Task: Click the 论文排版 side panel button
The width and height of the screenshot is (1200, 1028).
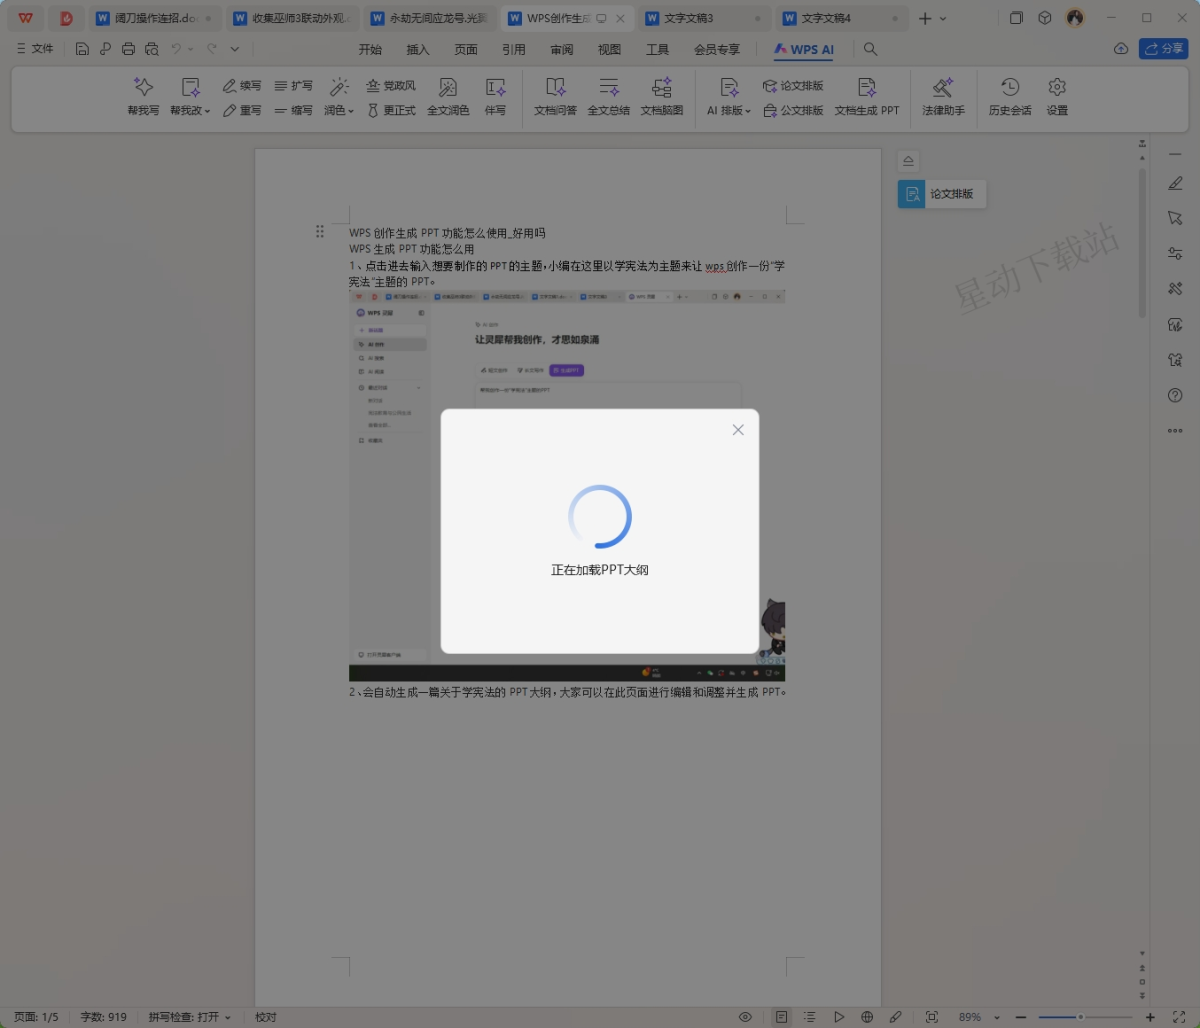Action: pos(942,194)
